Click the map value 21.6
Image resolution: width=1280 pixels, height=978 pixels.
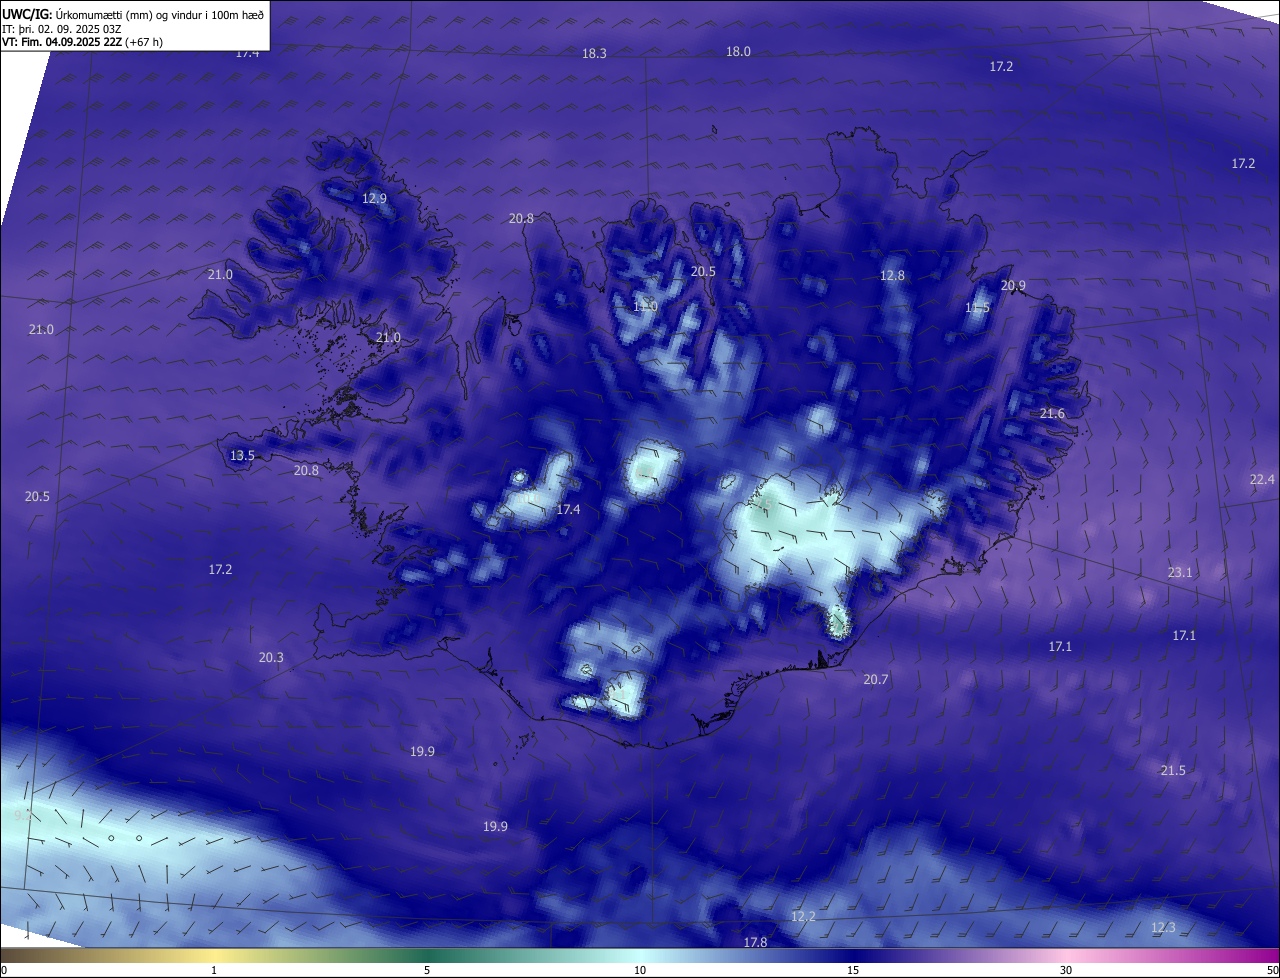(1052, 413)
